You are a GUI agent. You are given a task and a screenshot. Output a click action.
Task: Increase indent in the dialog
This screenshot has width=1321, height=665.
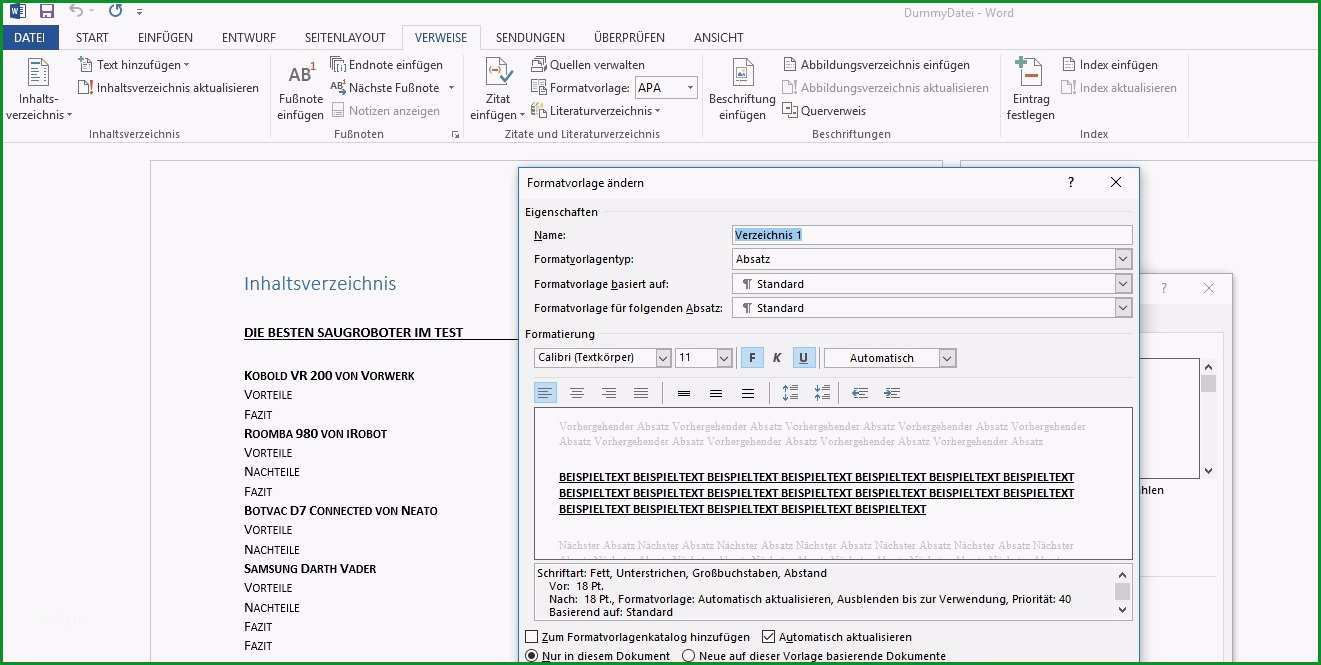click(892, 393)
